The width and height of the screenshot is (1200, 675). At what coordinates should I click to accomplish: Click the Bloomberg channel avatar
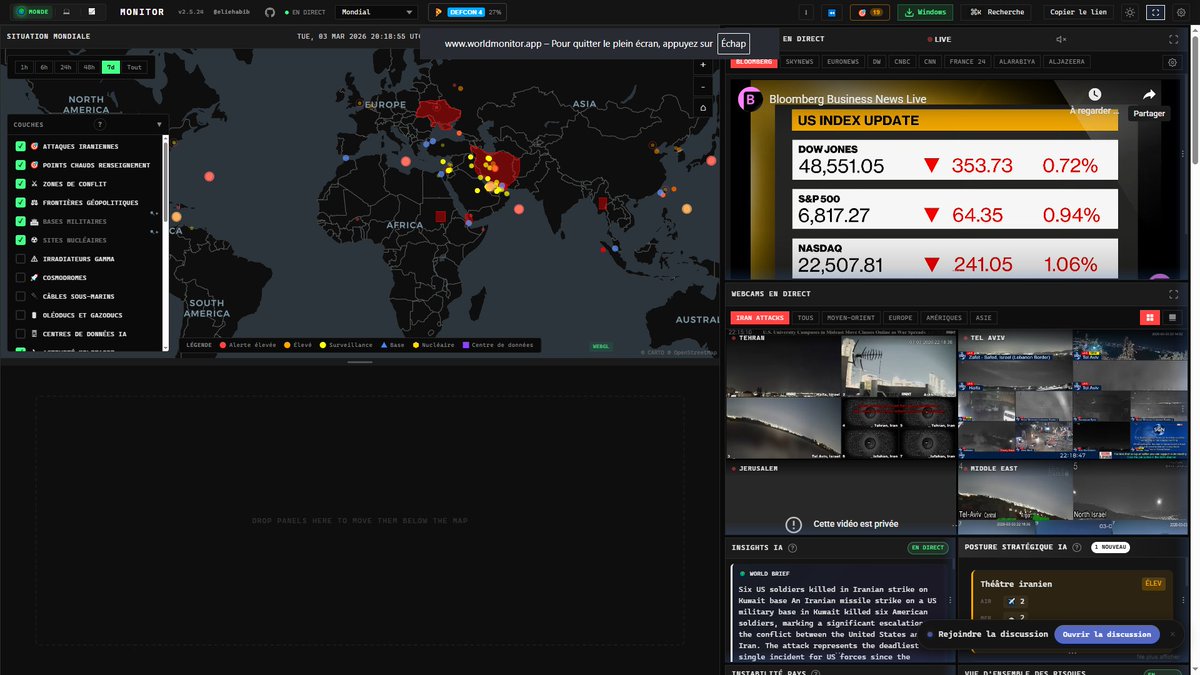[750, 99]
